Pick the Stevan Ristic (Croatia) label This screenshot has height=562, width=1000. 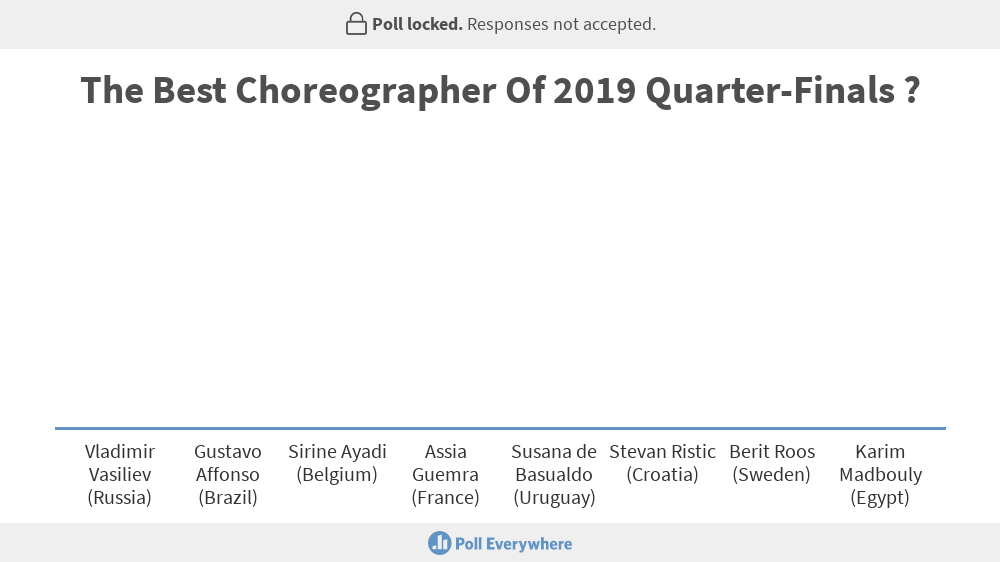click(662, 463)
